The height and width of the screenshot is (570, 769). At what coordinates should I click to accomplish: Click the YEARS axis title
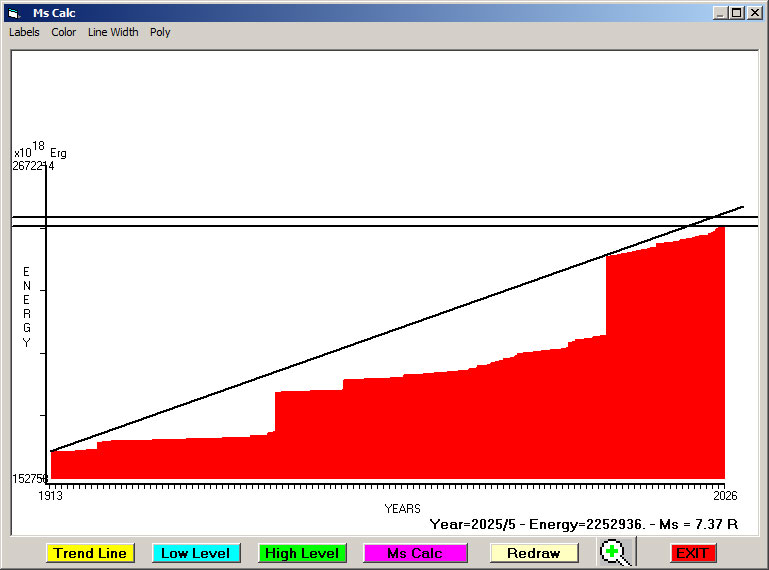(x=402, y=509)
